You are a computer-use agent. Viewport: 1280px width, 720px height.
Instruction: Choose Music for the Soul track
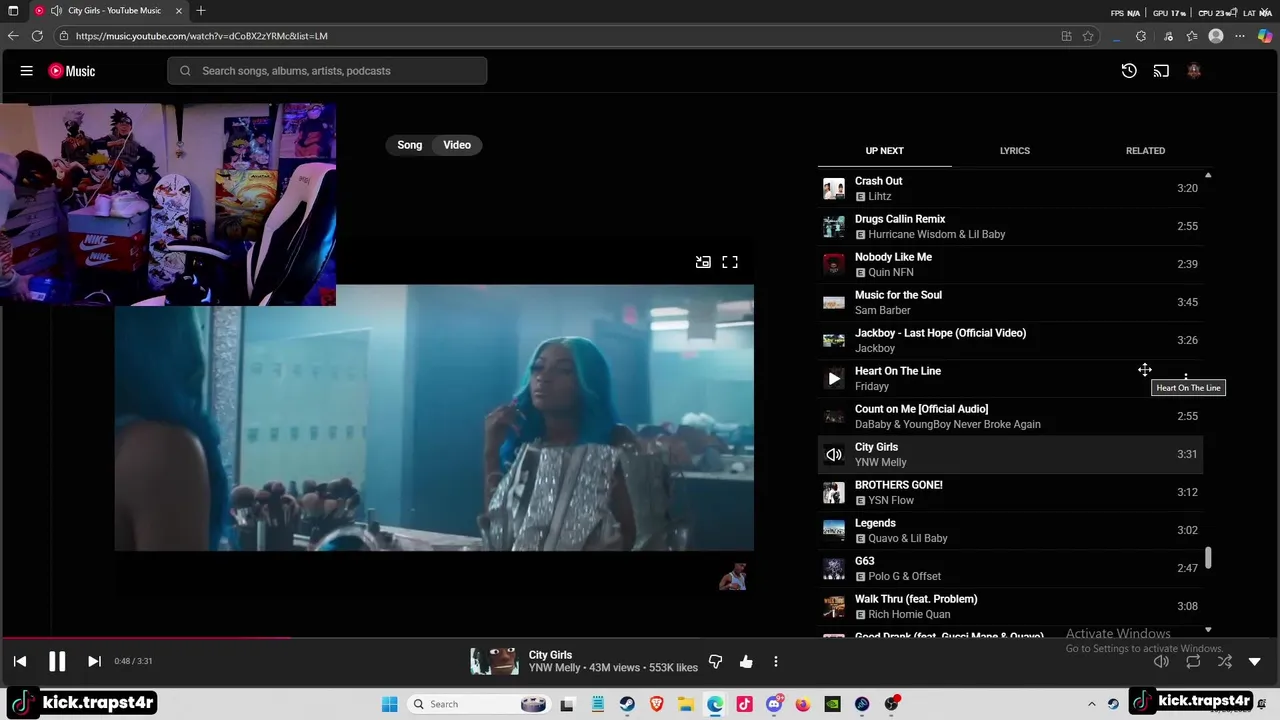tap(1010, 302)
